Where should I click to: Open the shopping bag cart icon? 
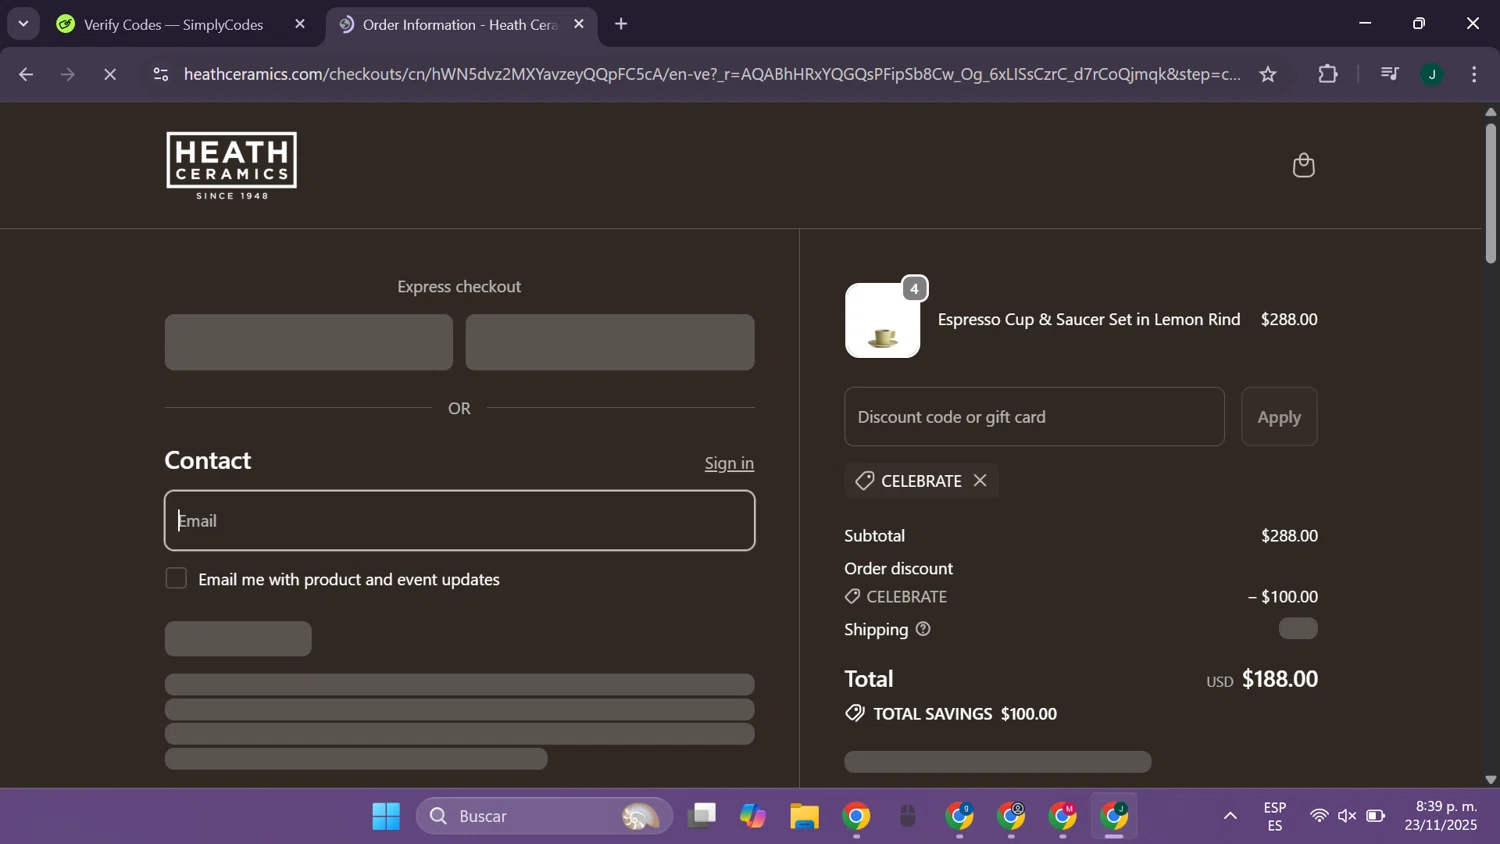(x=1303, y=165)
